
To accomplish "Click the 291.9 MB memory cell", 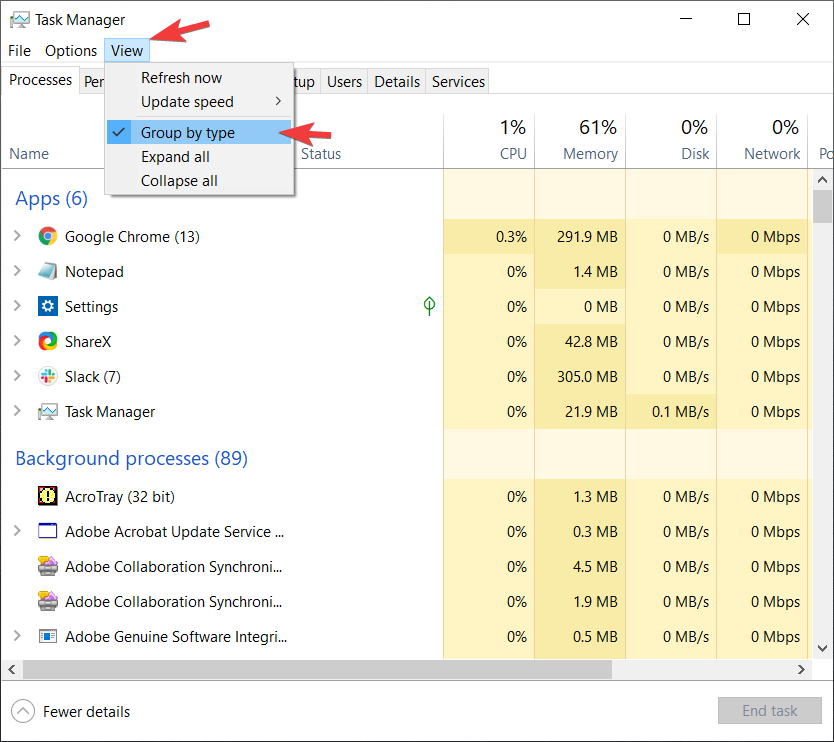I will (x=580, y=236).
